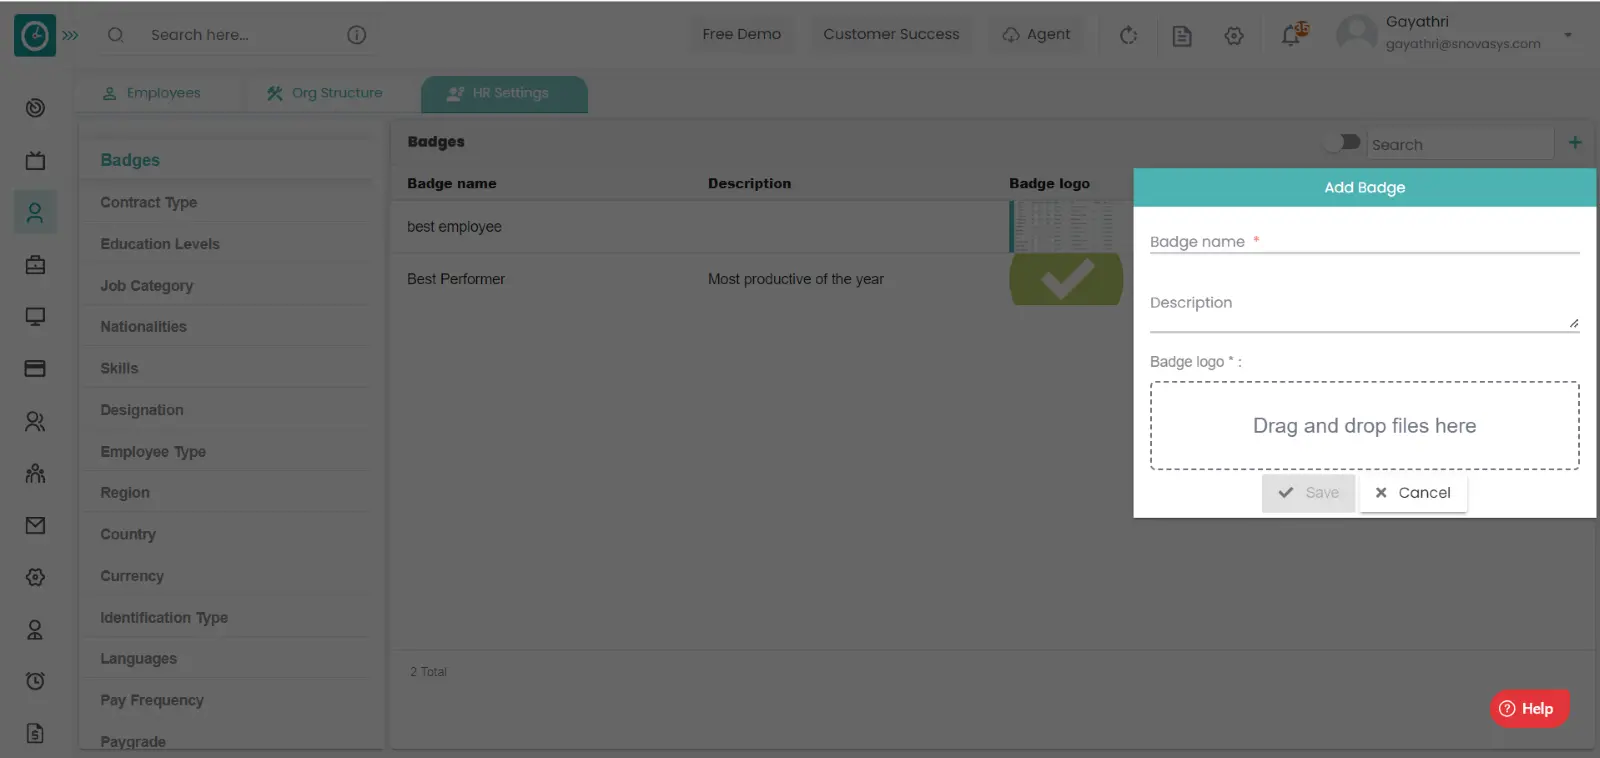Open Employee Type setting
Screen dimensions: 1600x758
click(x=152, y=452)
